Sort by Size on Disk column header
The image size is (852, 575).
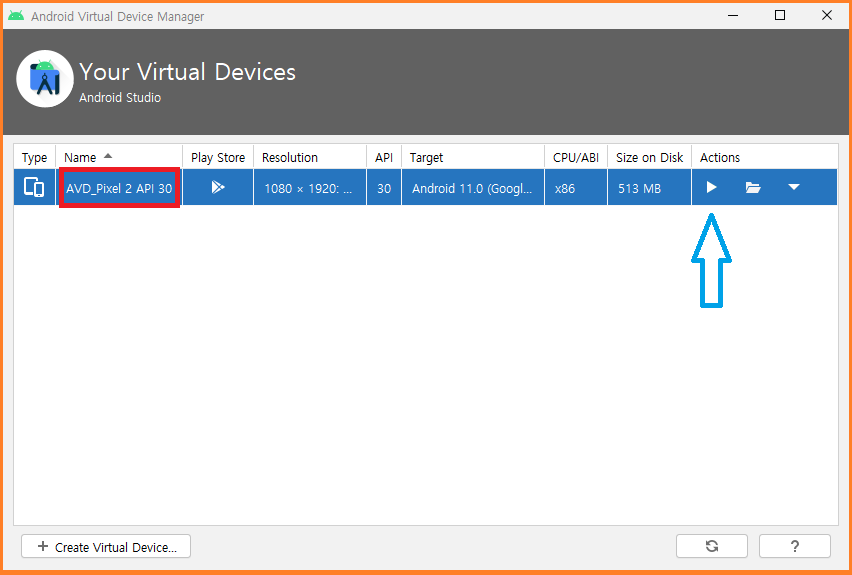tap(649, 157)
